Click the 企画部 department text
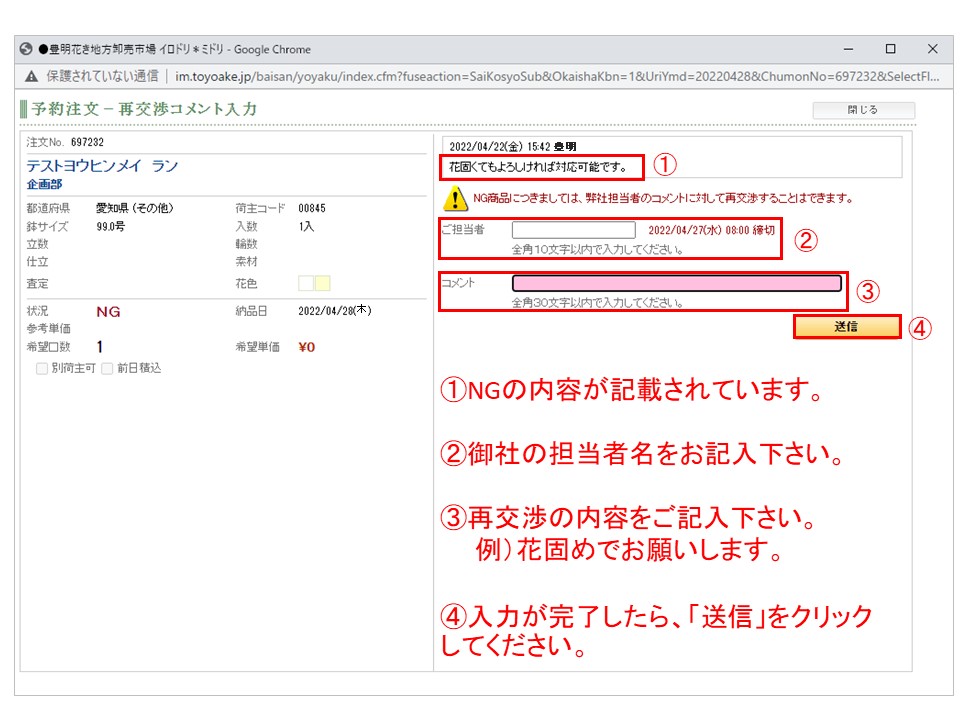The image size is (960, 720). [44, 184]
